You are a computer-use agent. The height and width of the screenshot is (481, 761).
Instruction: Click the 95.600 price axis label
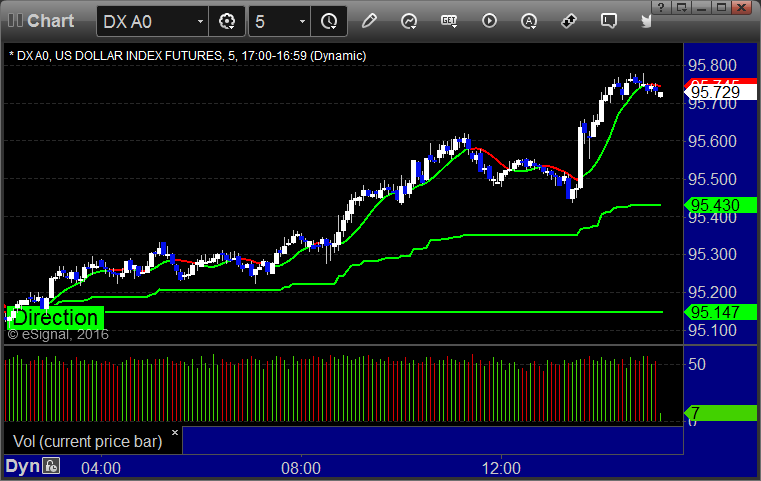(712, 141)
